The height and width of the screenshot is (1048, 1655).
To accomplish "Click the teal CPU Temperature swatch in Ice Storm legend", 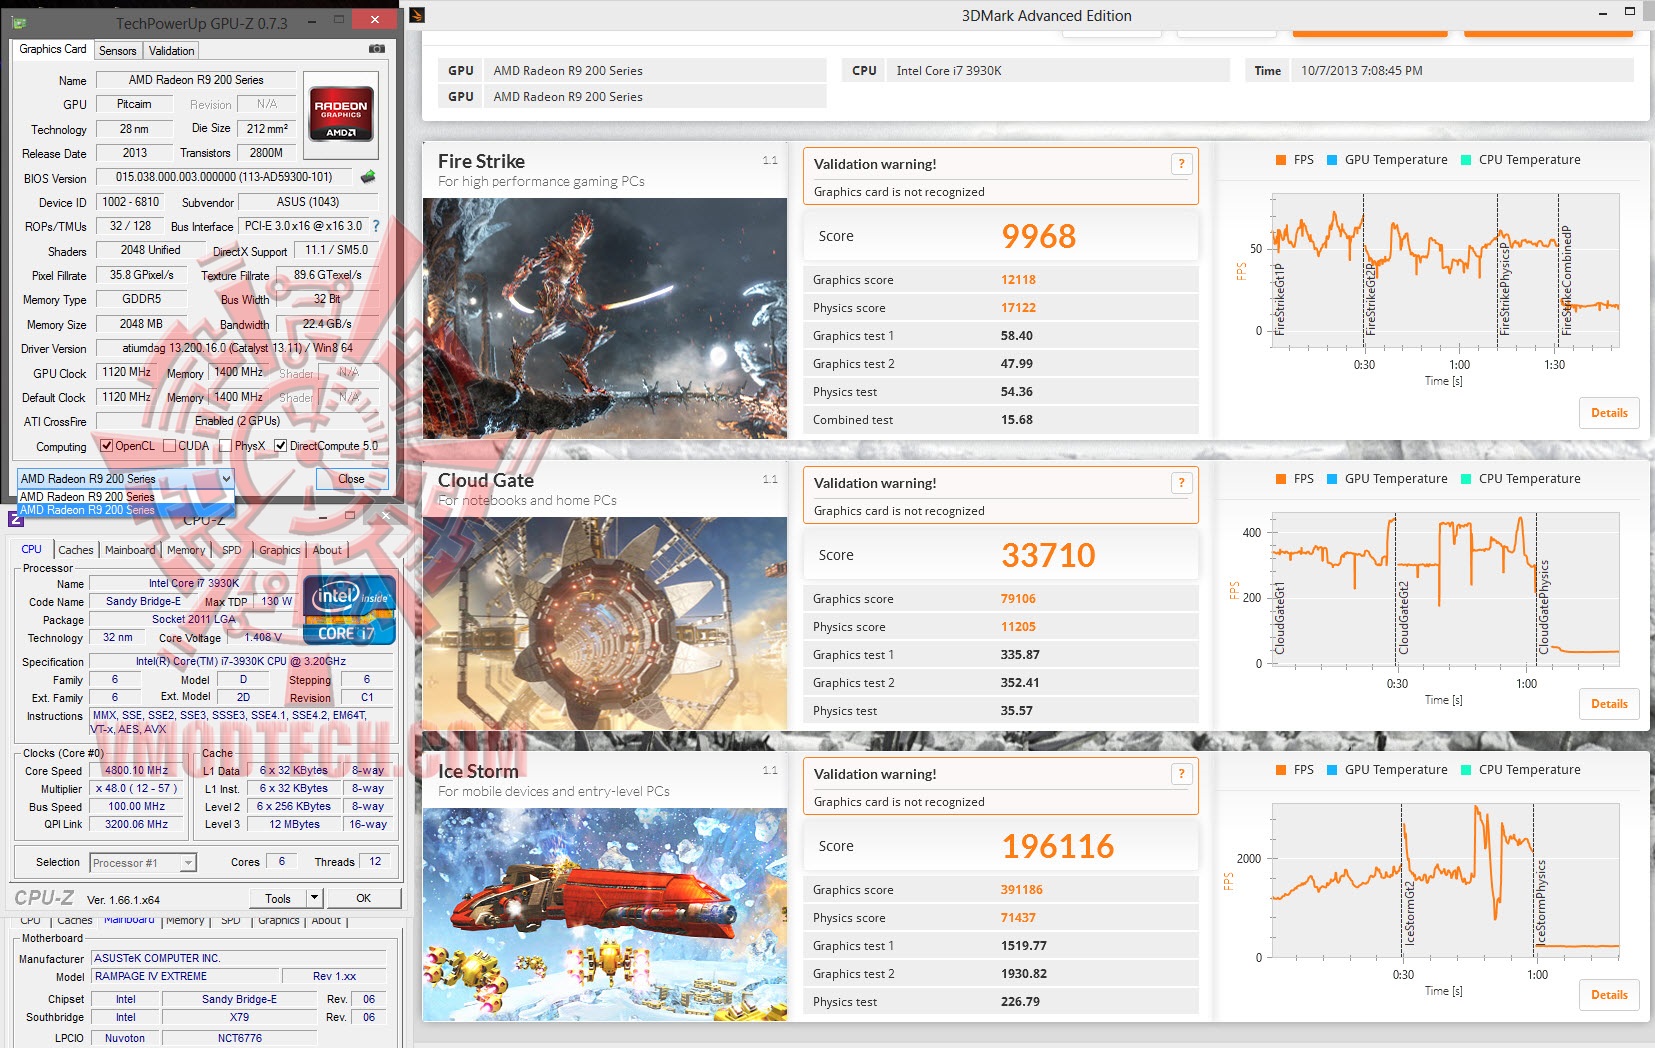I will pyautogui.click(x=1466, y=770).
